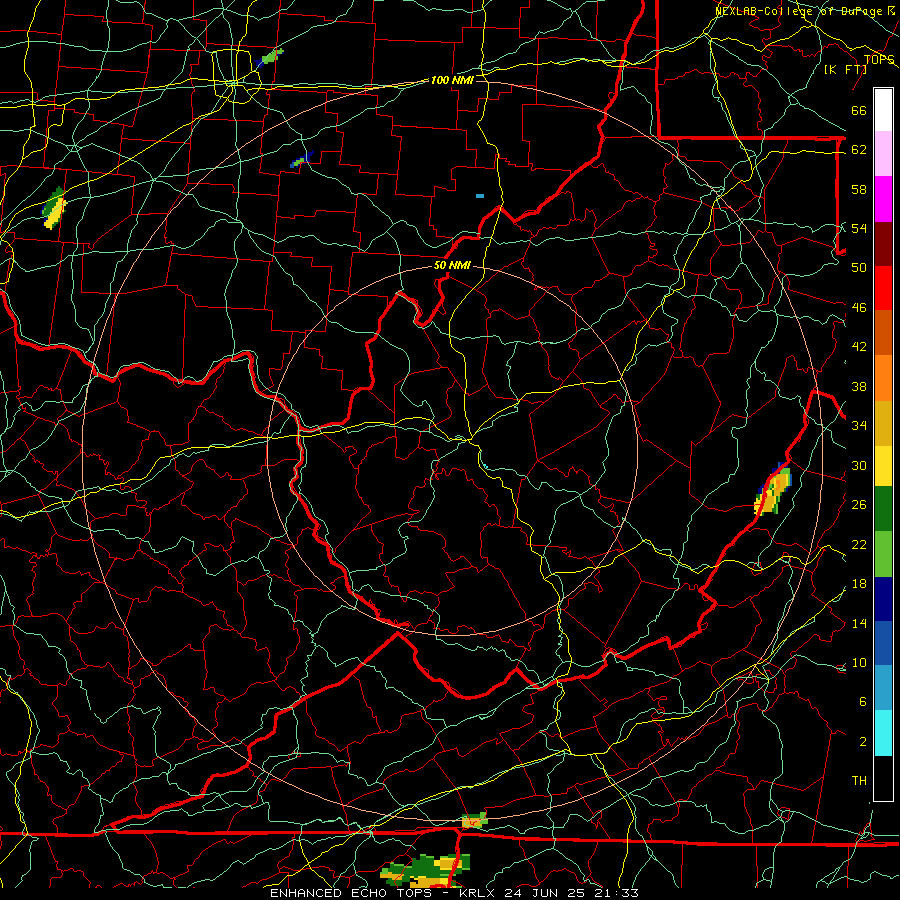Click the "50" legend value
900x900 pixels.
pos(859,267)
